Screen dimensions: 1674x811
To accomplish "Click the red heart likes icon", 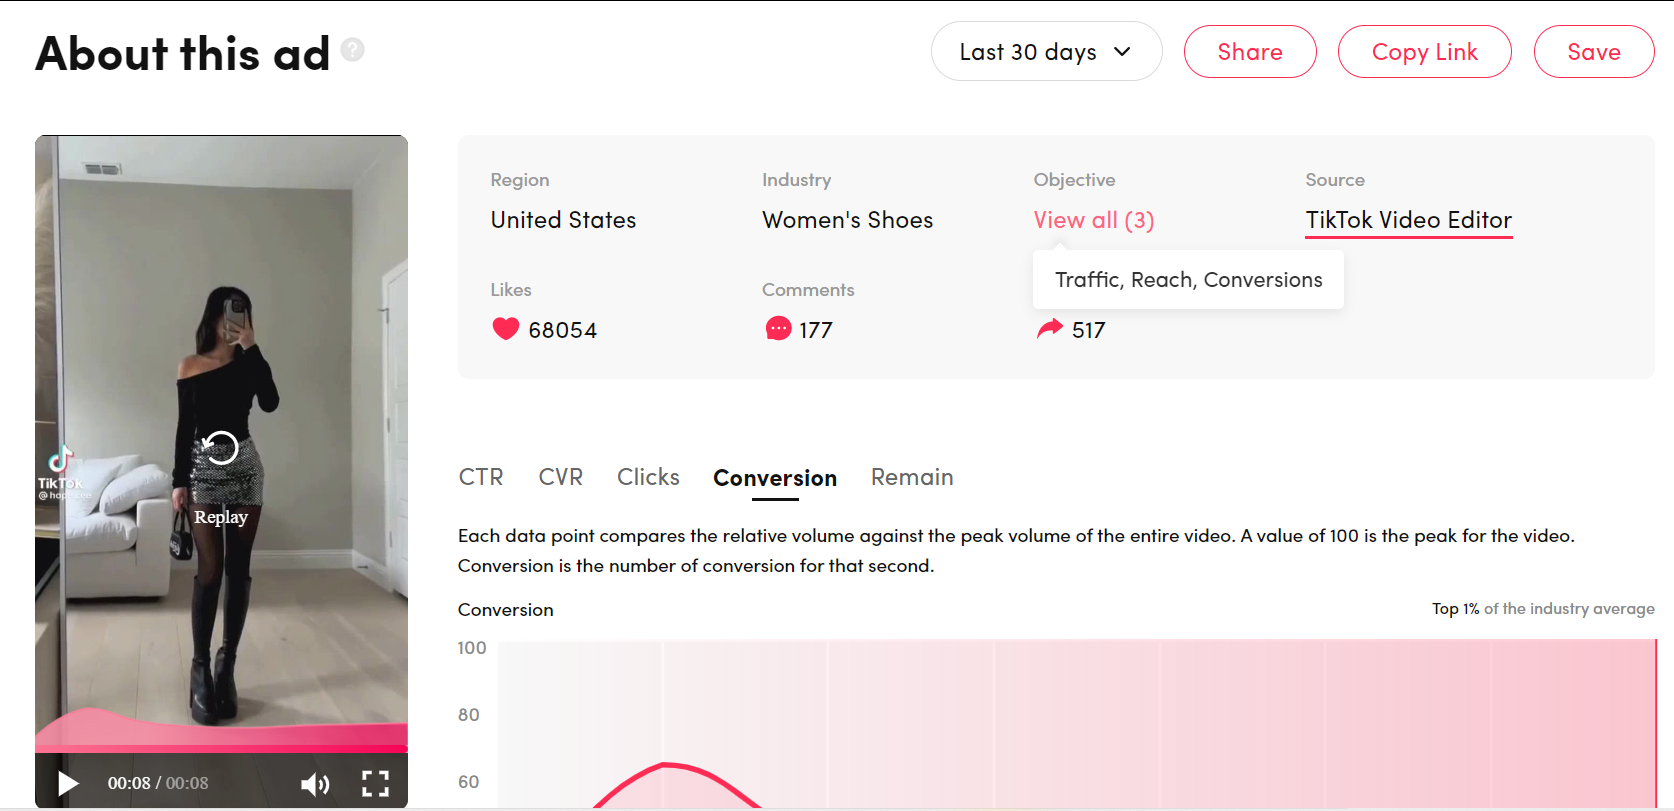I will pos(506,329).
